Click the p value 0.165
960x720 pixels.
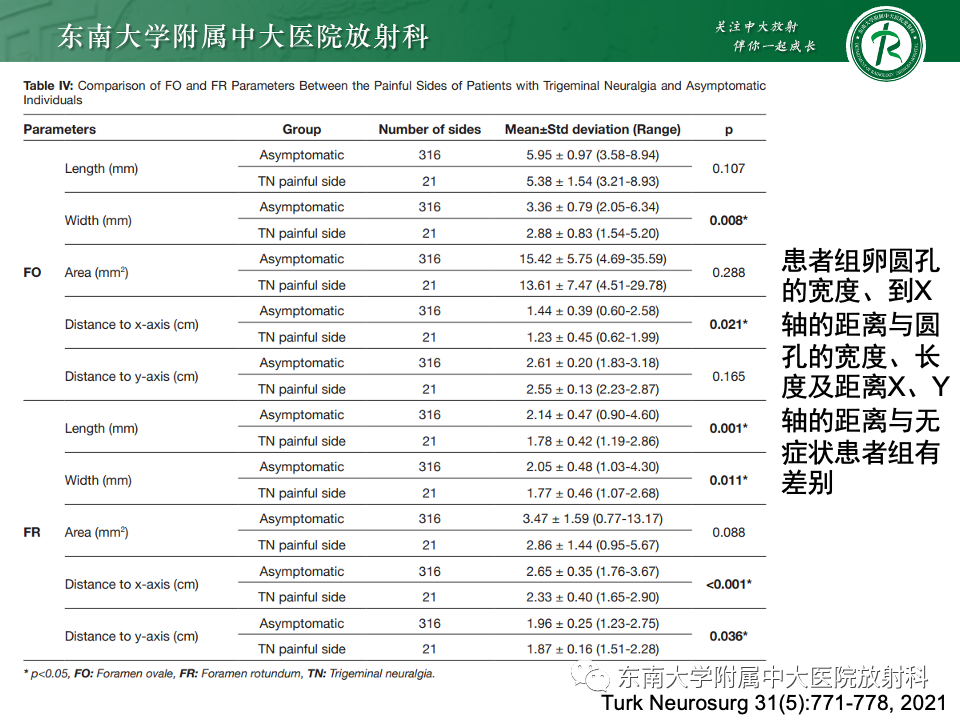(729, 377)
